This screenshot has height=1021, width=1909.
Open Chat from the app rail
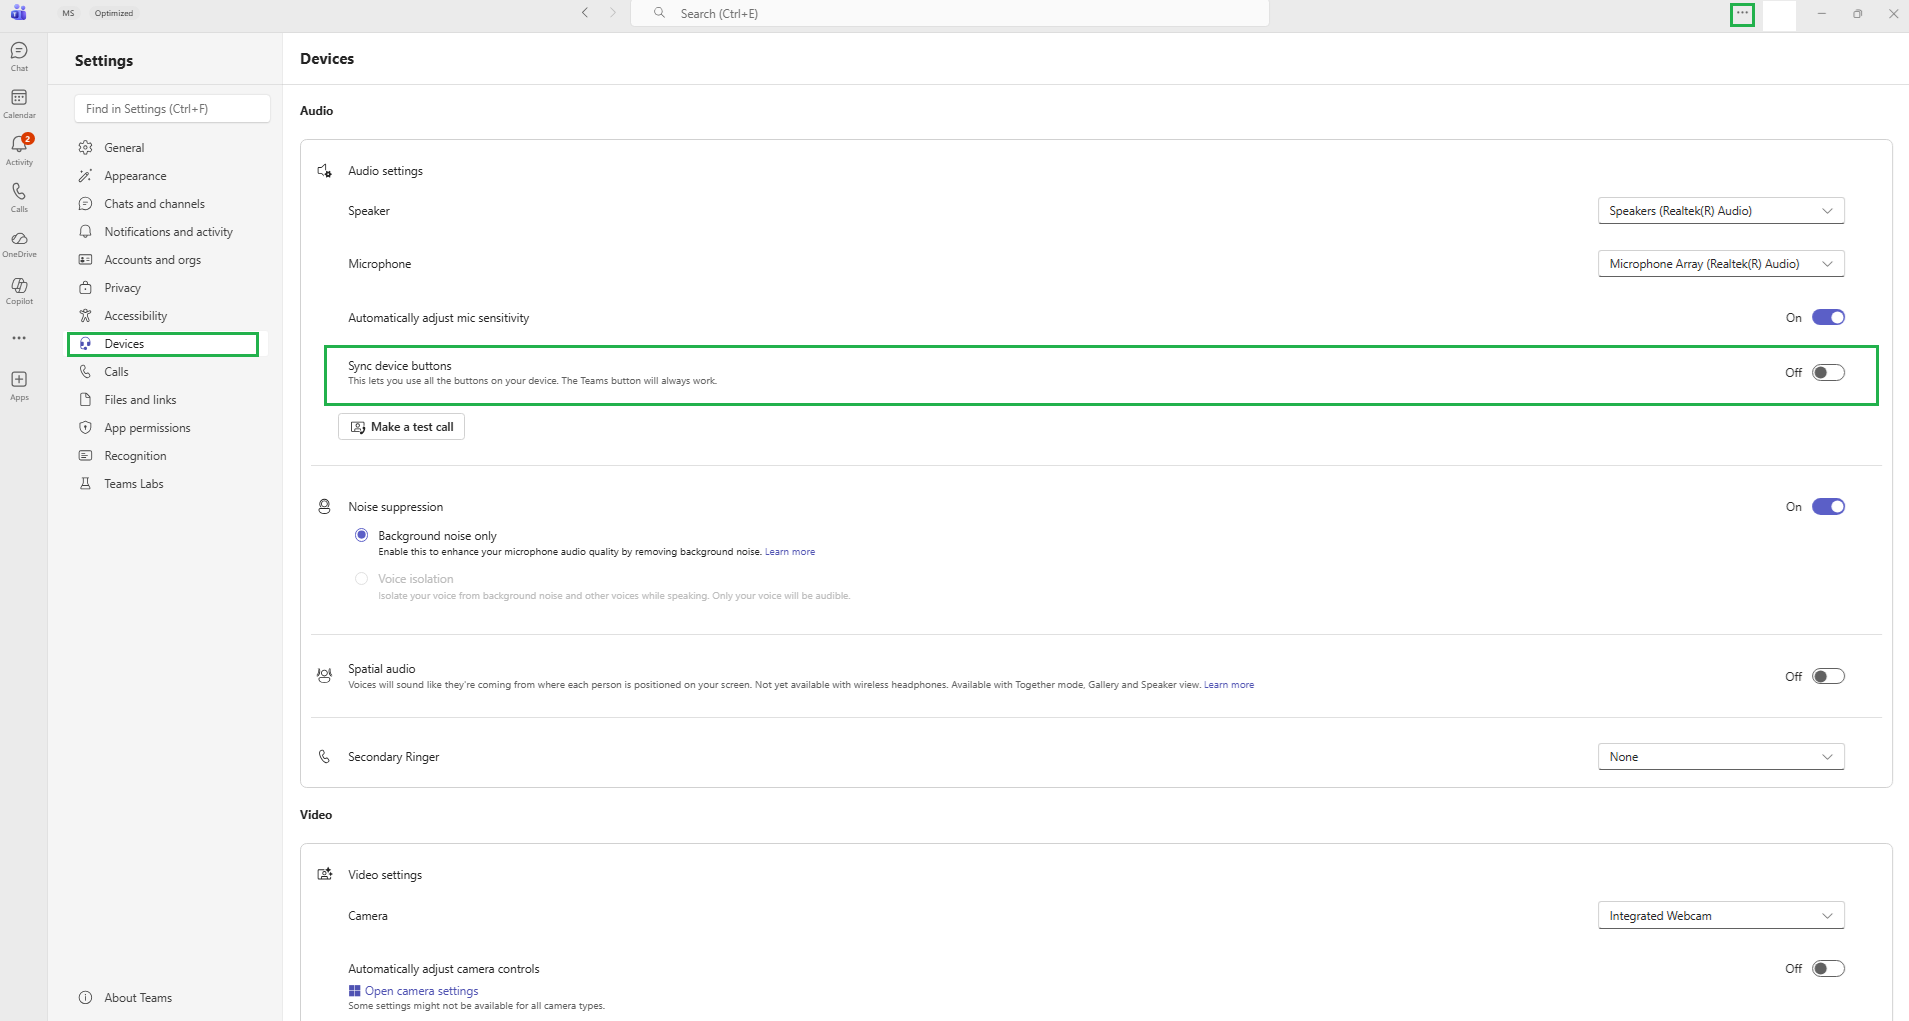19,56
